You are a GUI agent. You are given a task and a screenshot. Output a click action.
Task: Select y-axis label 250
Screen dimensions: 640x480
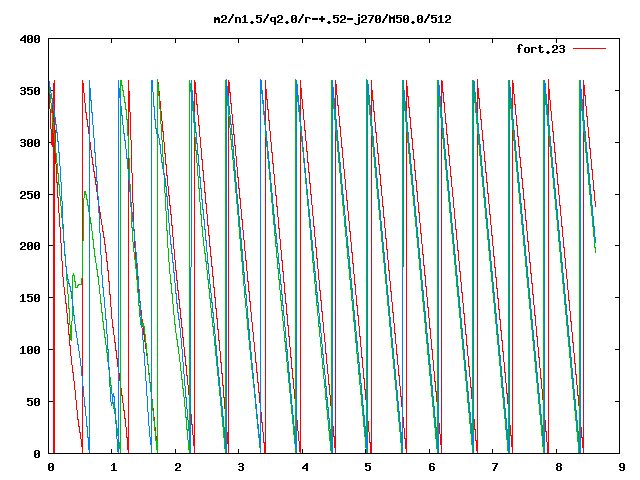tap(30, 195)
